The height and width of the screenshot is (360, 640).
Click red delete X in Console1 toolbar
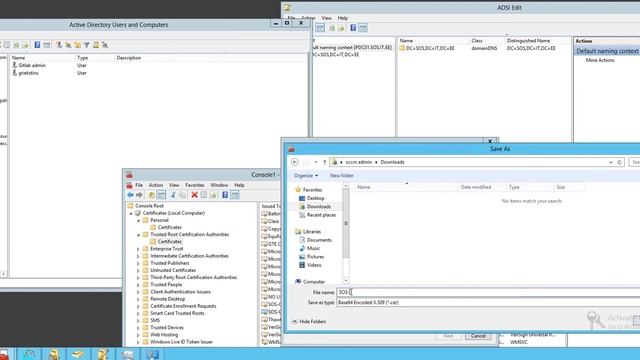195,195
